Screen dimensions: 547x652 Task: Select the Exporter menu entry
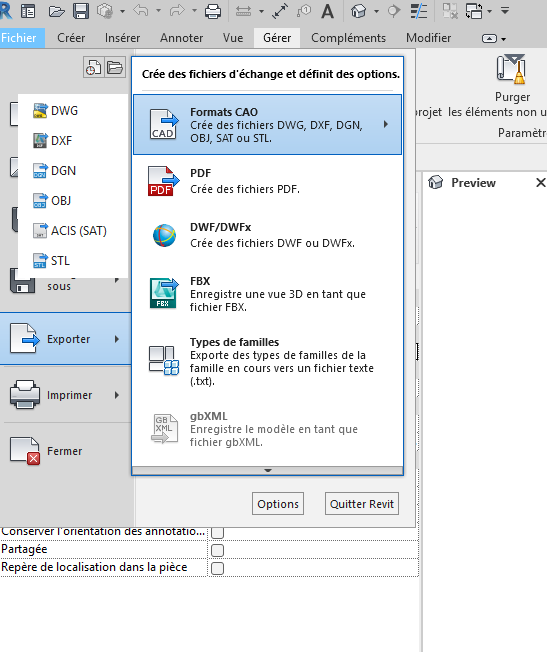pyautogui.click(x=66, y=339)
